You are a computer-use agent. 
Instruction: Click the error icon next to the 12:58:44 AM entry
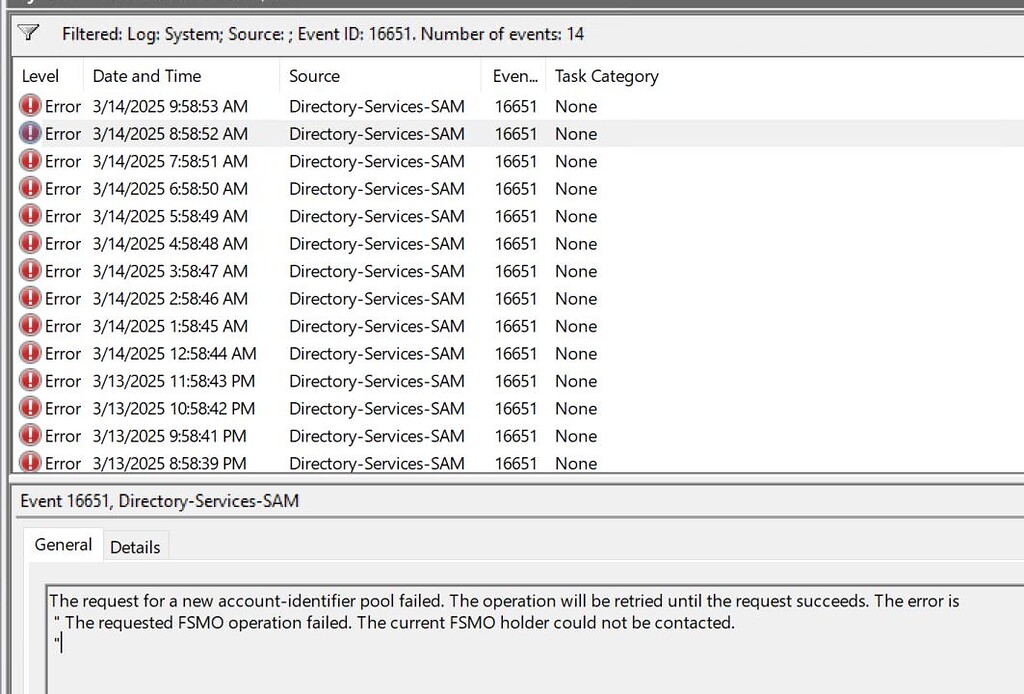[x=27, y=353]
